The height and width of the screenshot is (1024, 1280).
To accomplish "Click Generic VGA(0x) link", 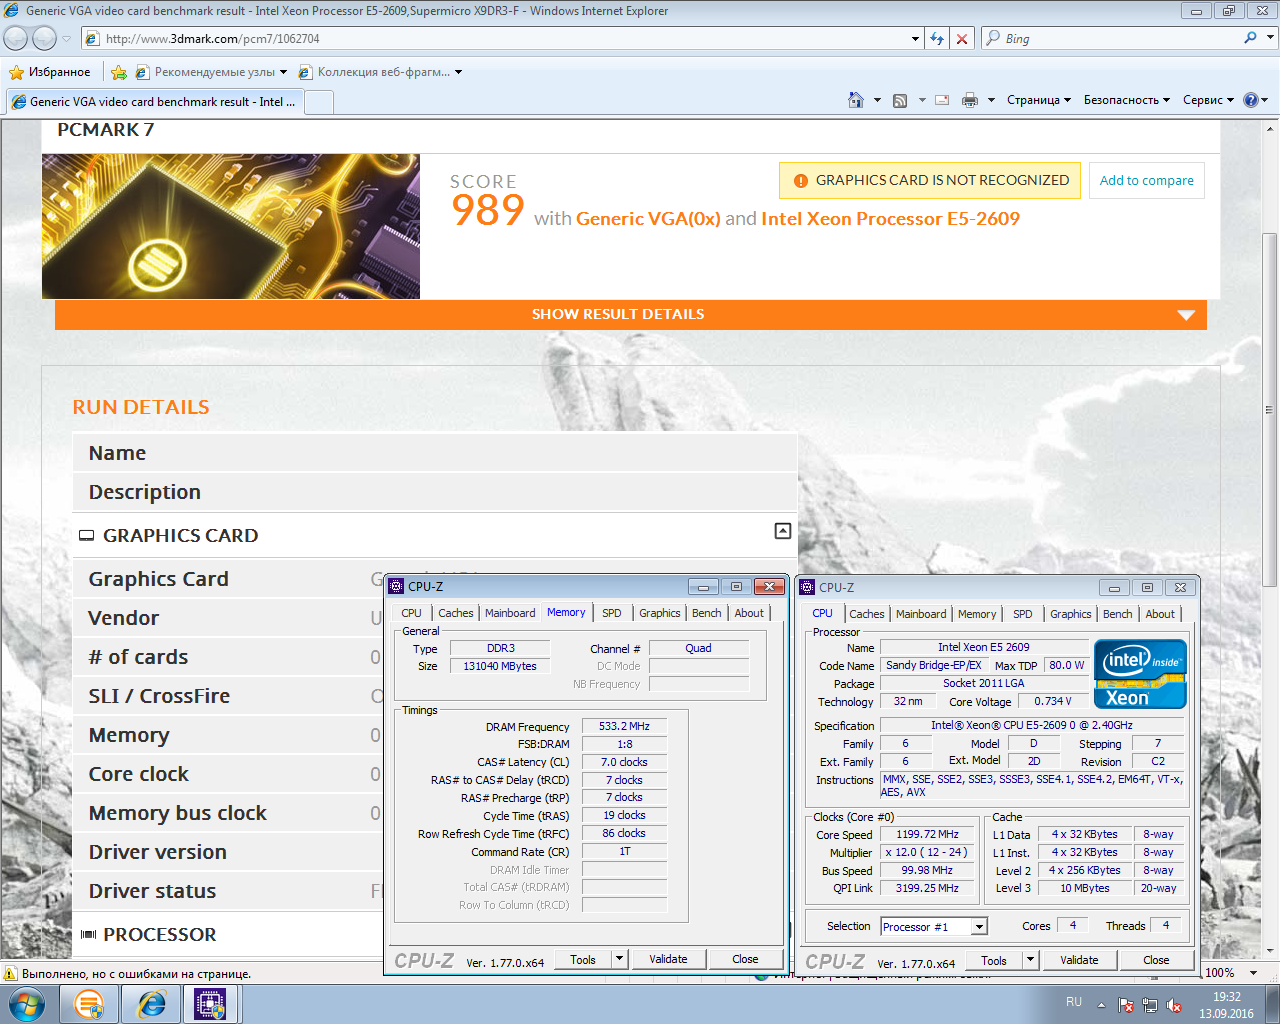I will 648,219.
